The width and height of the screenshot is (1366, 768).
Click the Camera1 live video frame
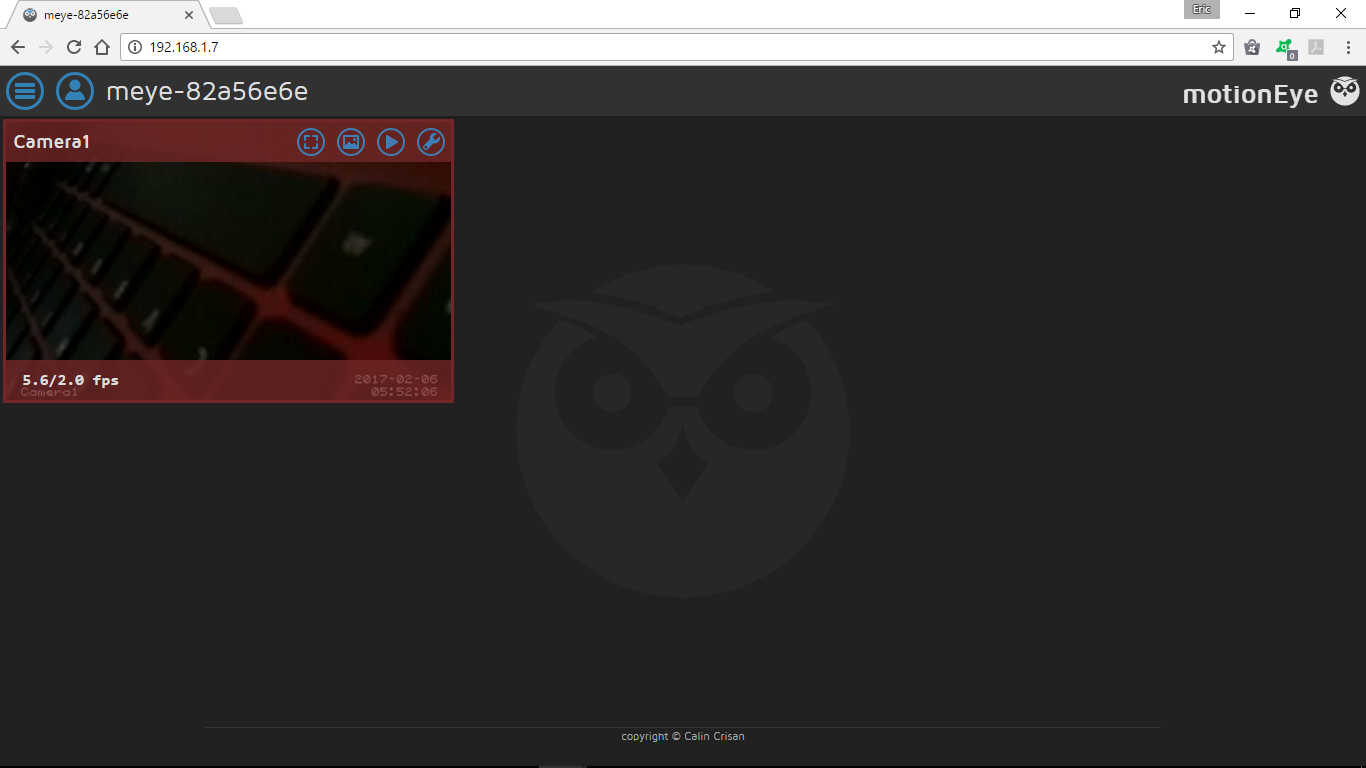pos(228,262)
